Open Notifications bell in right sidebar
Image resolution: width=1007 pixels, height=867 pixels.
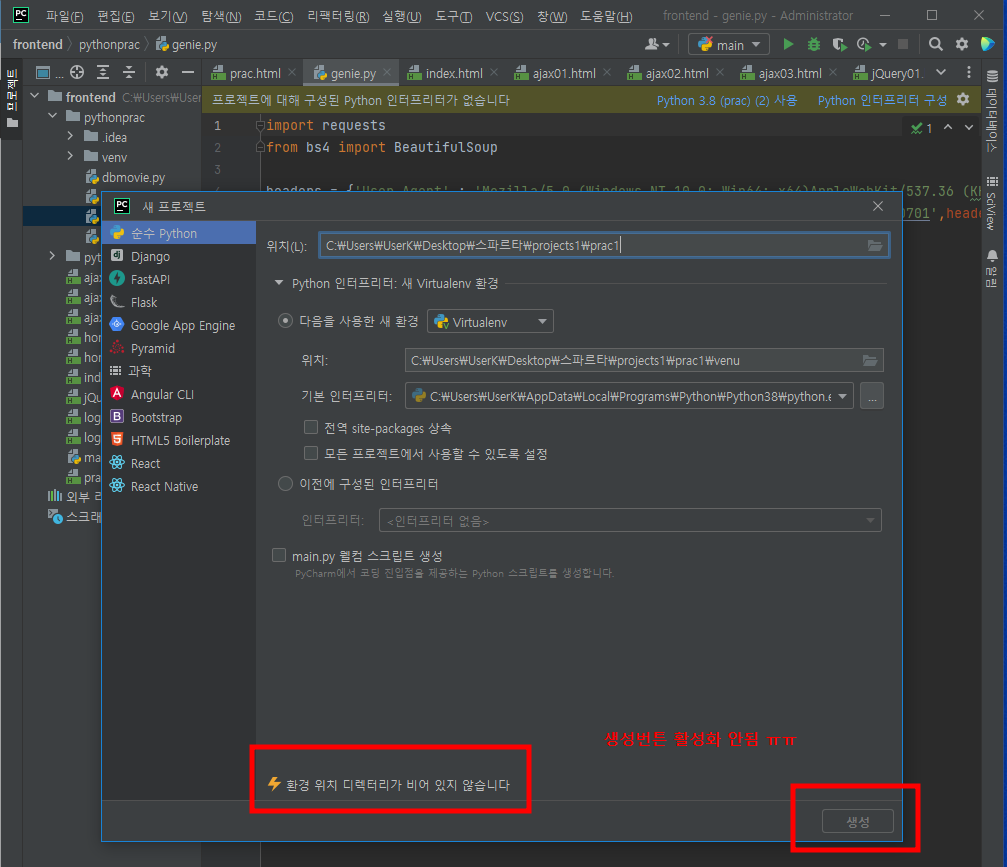tap(992, 256)
